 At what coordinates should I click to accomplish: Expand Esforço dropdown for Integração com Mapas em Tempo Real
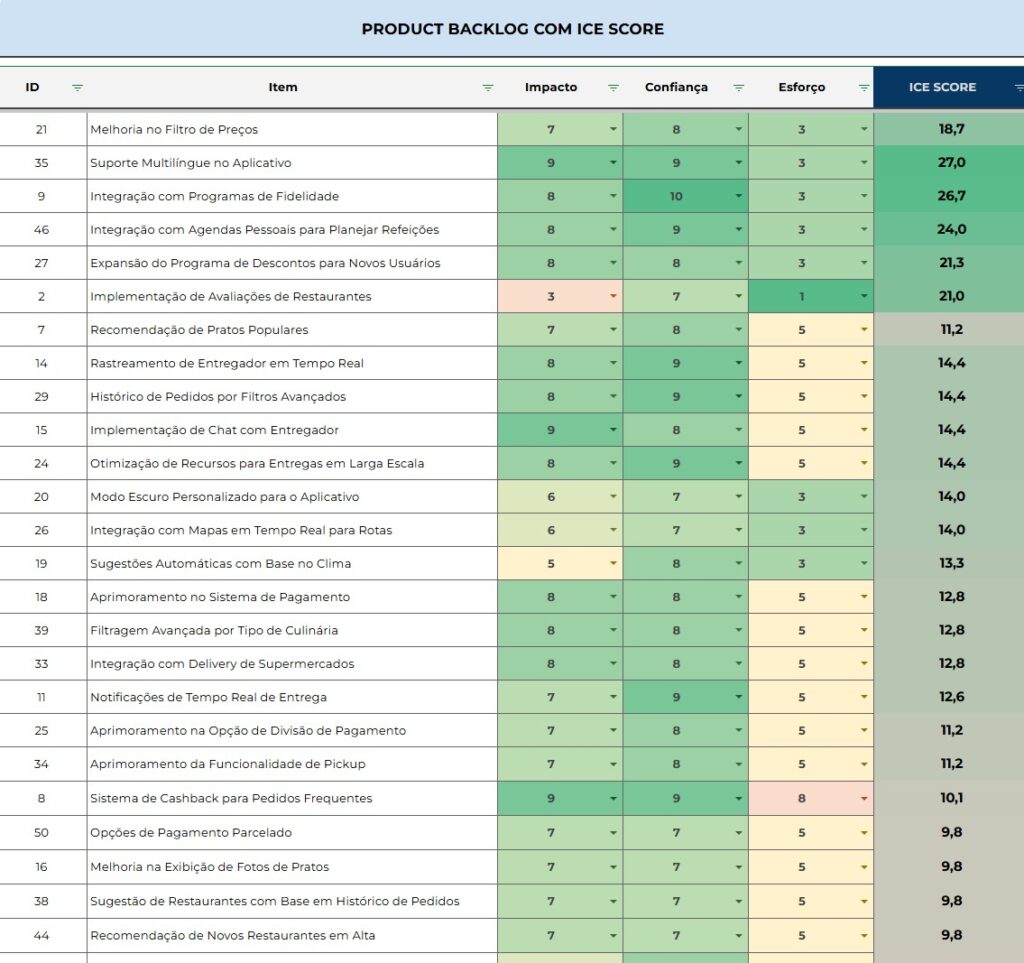(x=863, y=530)
